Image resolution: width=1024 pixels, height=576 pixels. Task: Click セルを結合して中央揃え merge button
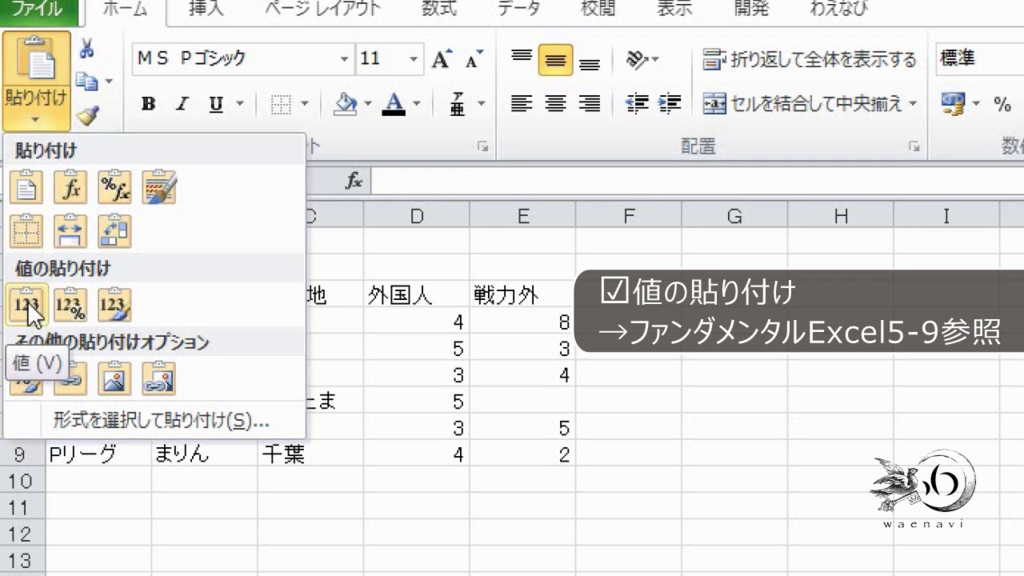click(802, 103)
